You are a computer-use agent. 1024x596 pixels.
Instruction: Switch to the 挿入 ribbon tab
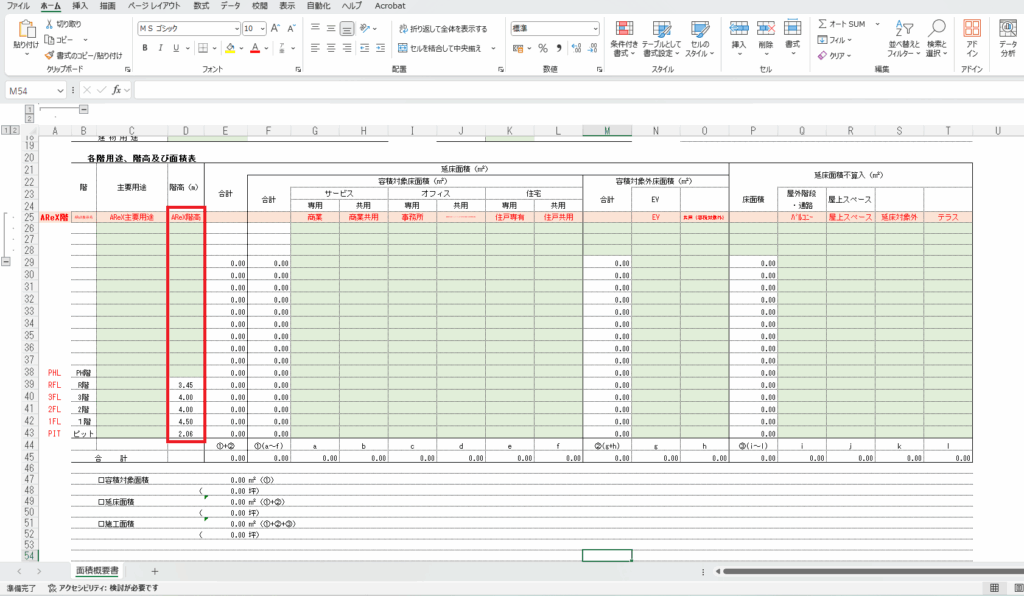pyautogui.click(x=80, y=6)
